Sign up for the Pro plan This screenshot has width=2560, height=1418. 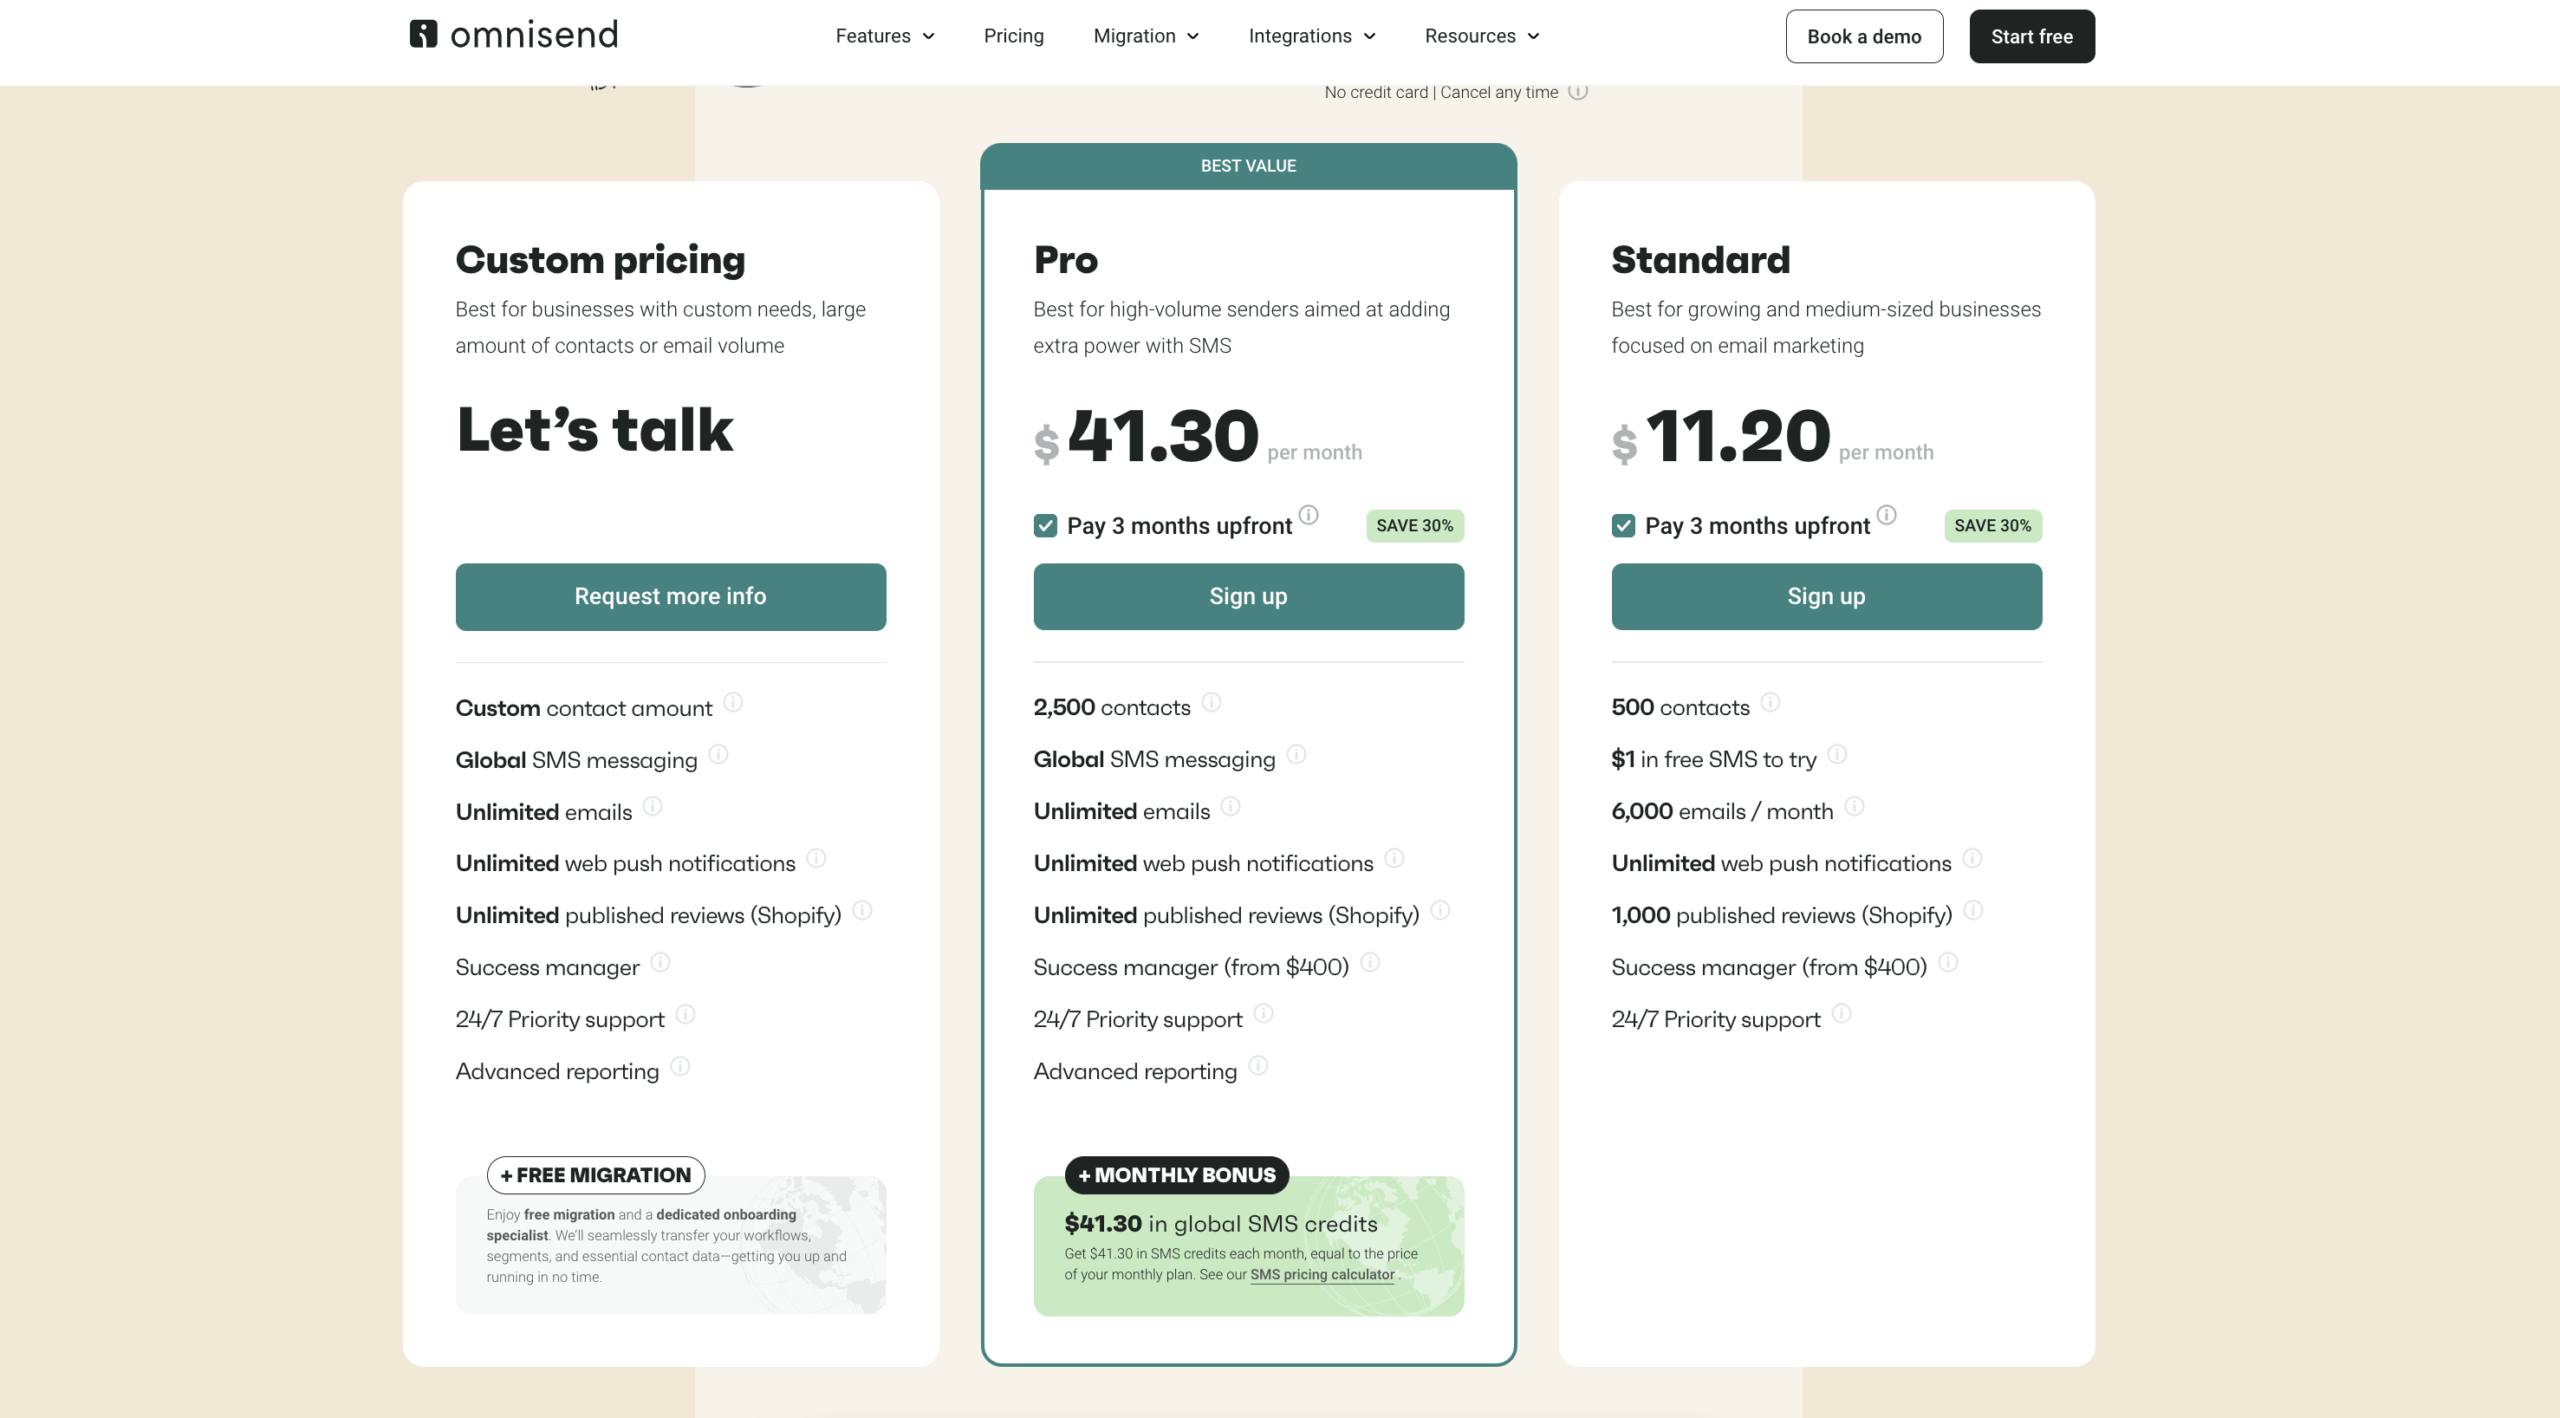tap(1248, 596)
